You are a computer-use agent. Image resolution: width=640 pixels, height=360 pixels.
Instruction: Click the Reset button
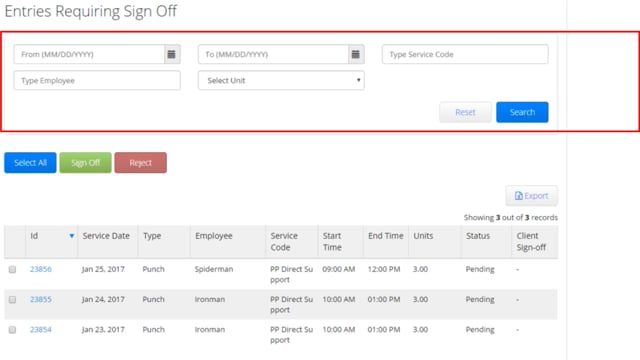(x=465, y=112)
